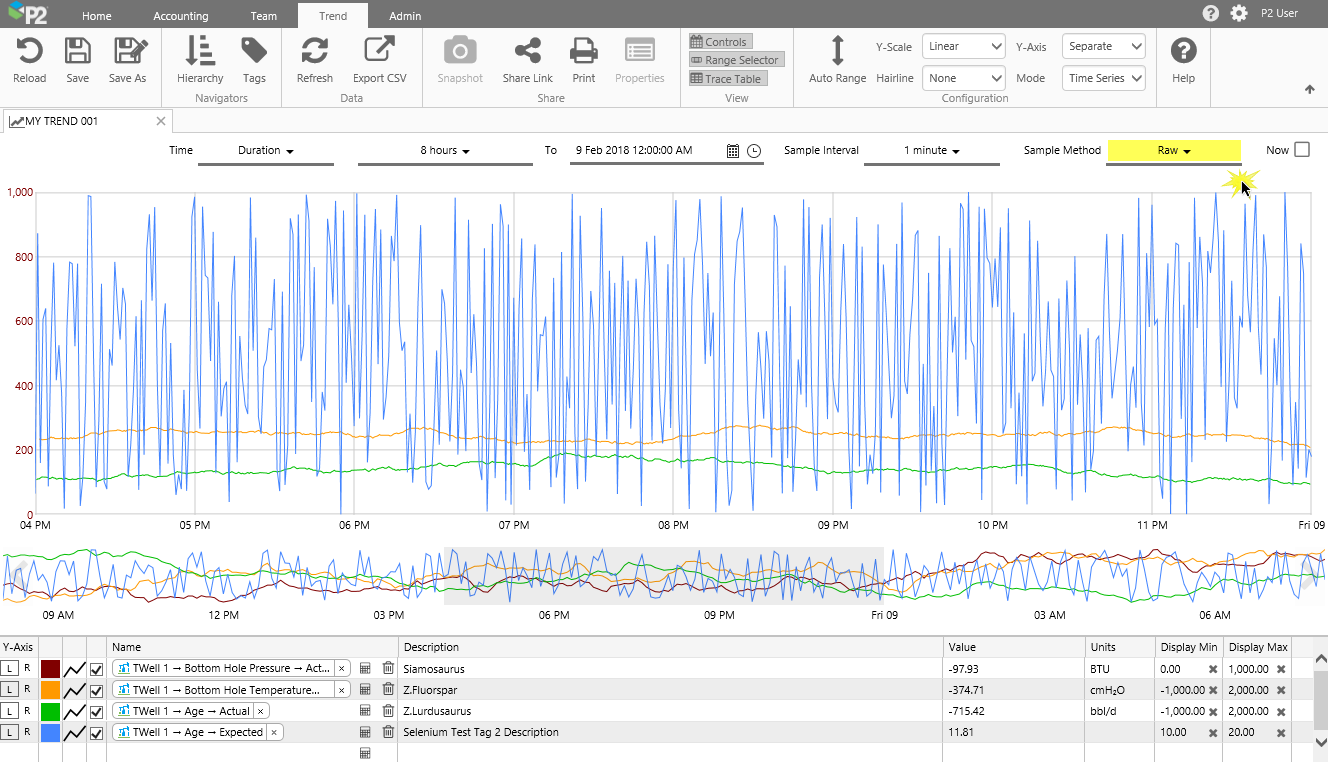1328x762 pixels.
Task: Tick the Now checkbox
Action: 1301,150
